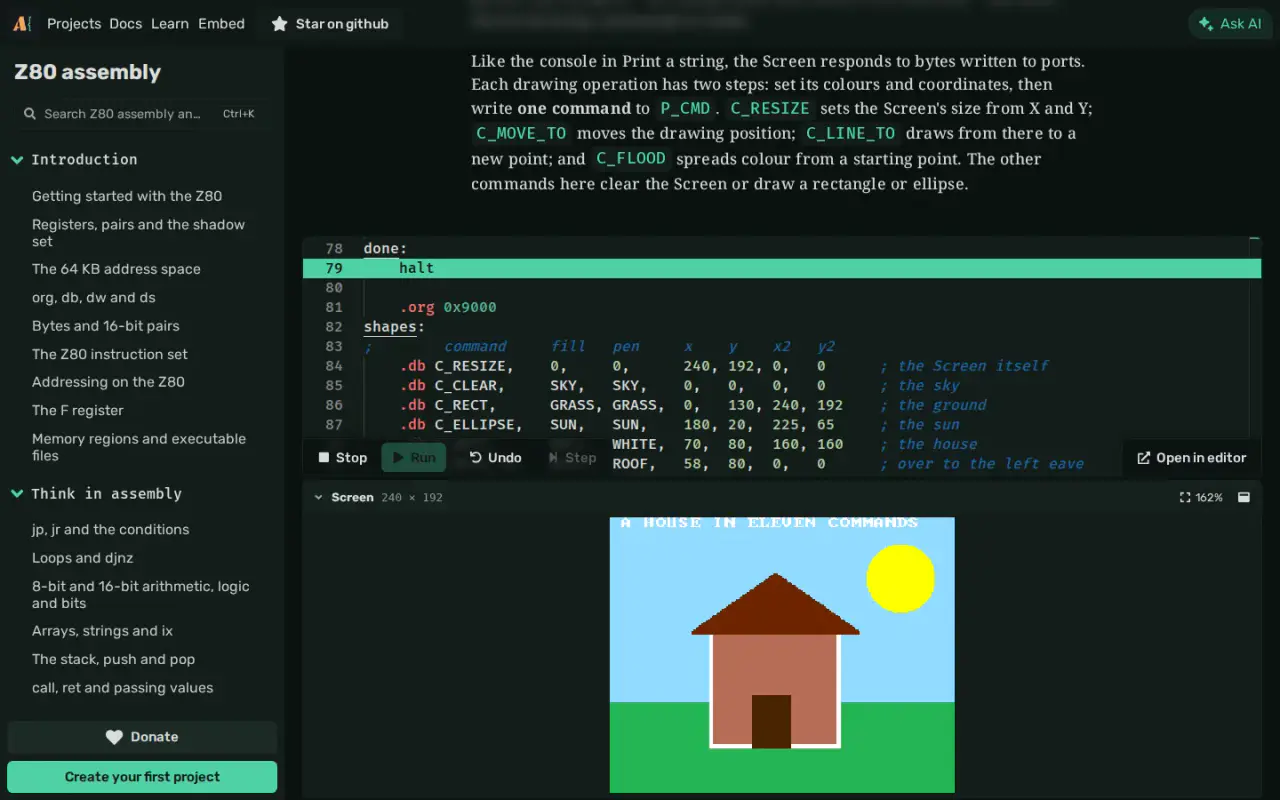Stop the running program

(342, 457)
